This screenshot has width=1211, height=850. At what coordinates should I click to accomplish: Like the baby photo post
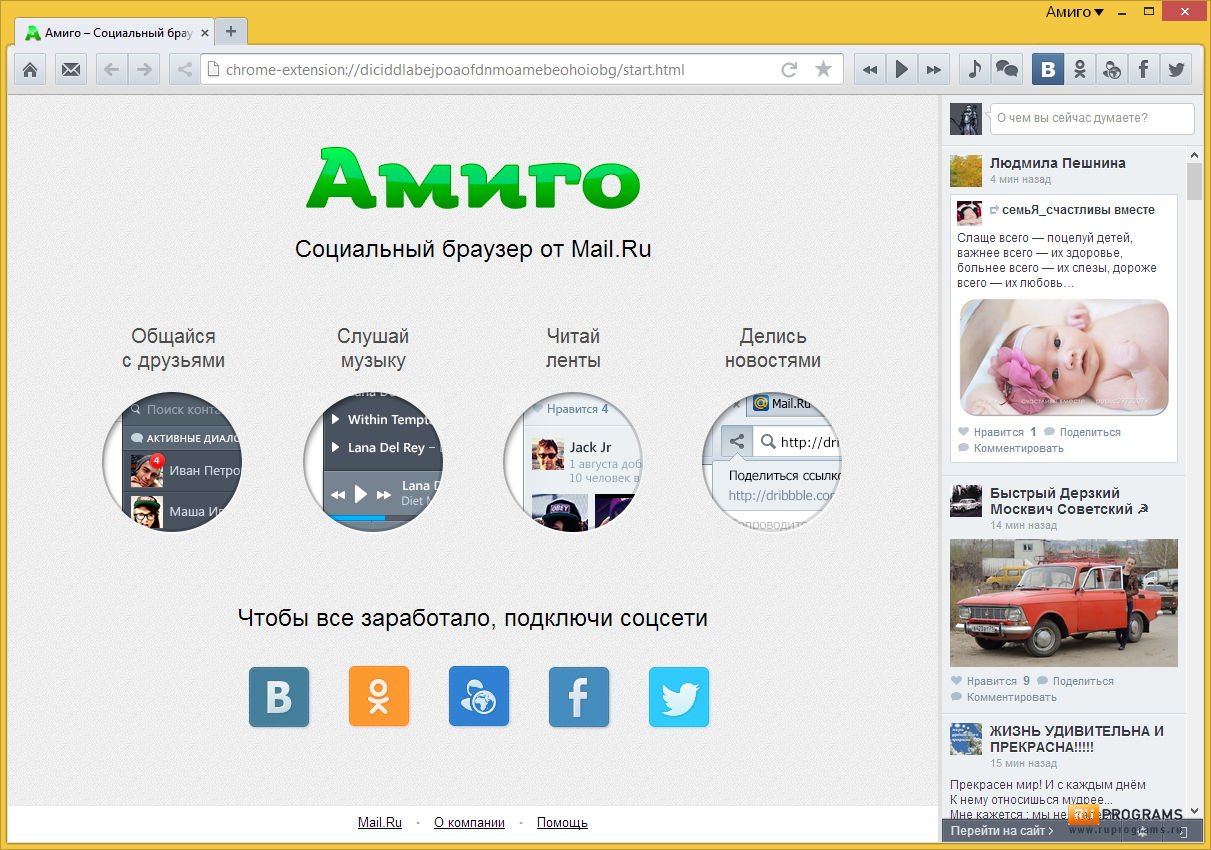coord(990,432)
